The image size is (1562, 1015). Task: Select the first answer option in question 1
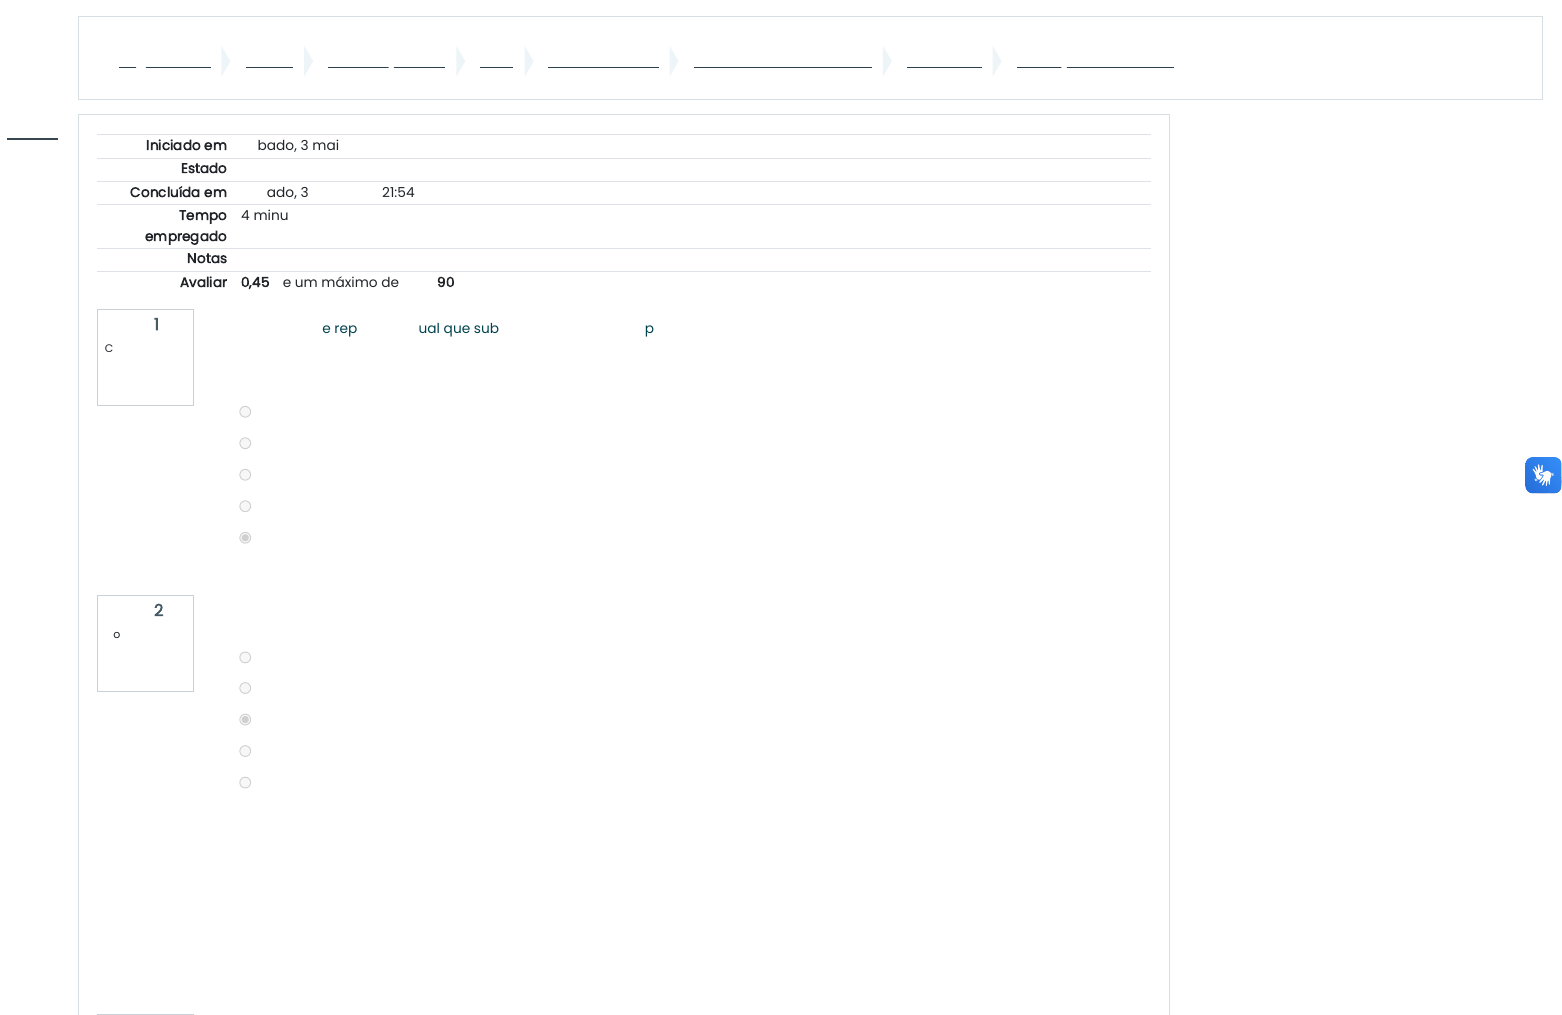tap(245, 412)
